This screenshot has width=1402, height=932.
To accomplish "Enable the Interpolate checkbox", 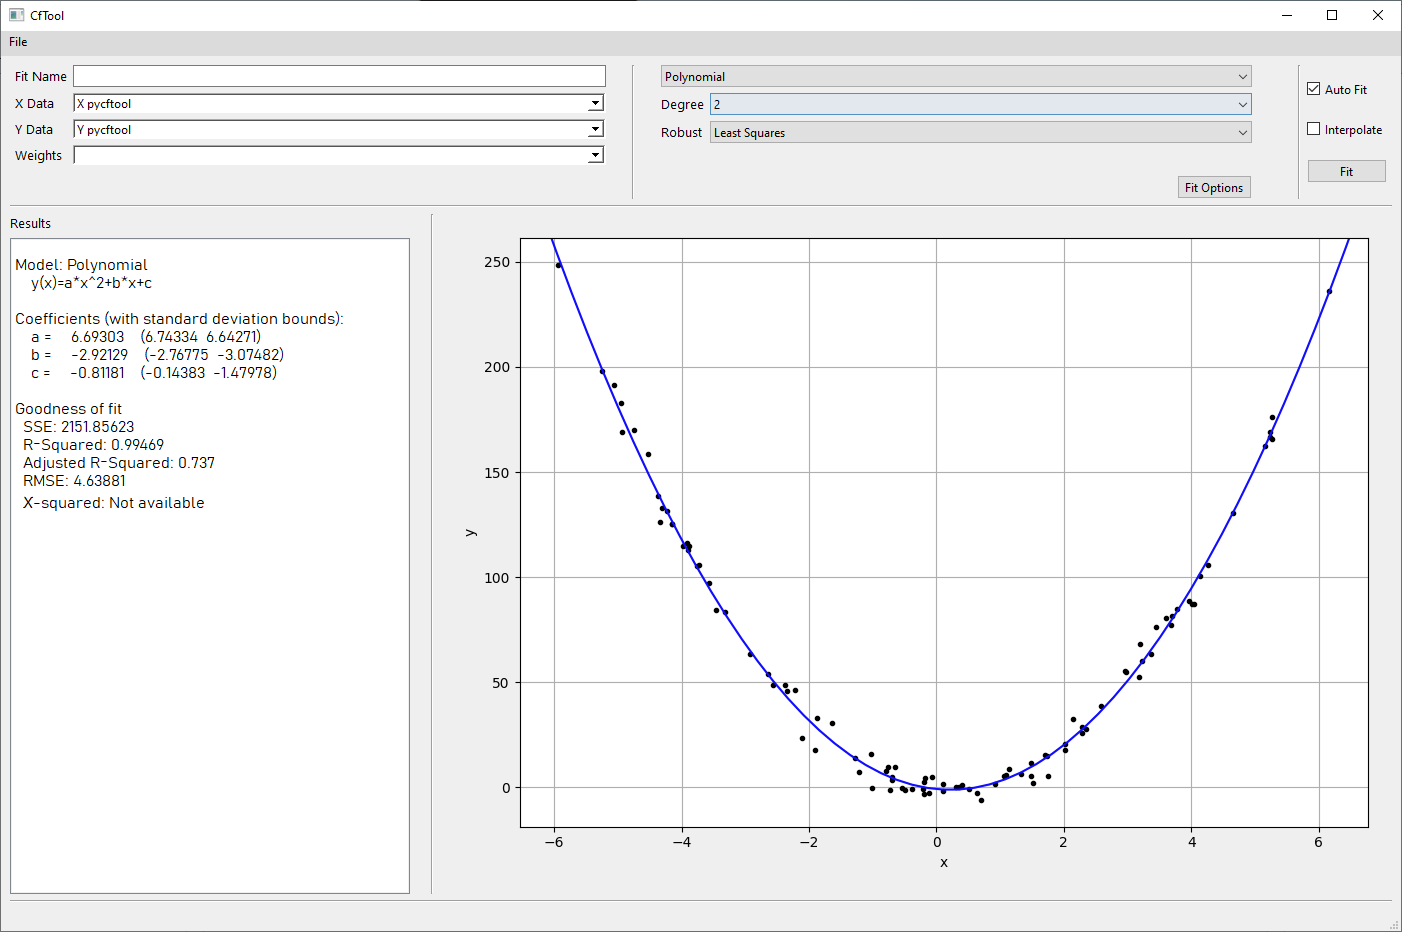I will 1314,129.
